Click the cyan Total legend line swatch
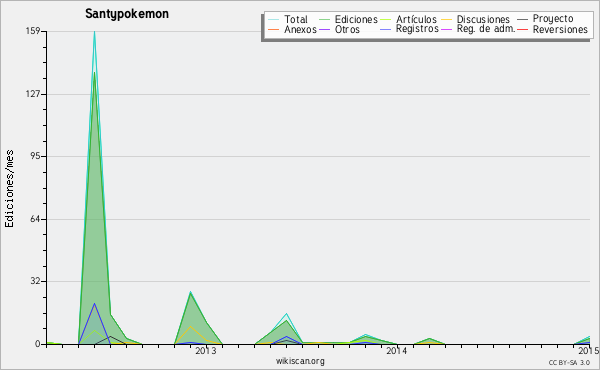The width and height of the screenshot is (600, 370). point(274,20)
